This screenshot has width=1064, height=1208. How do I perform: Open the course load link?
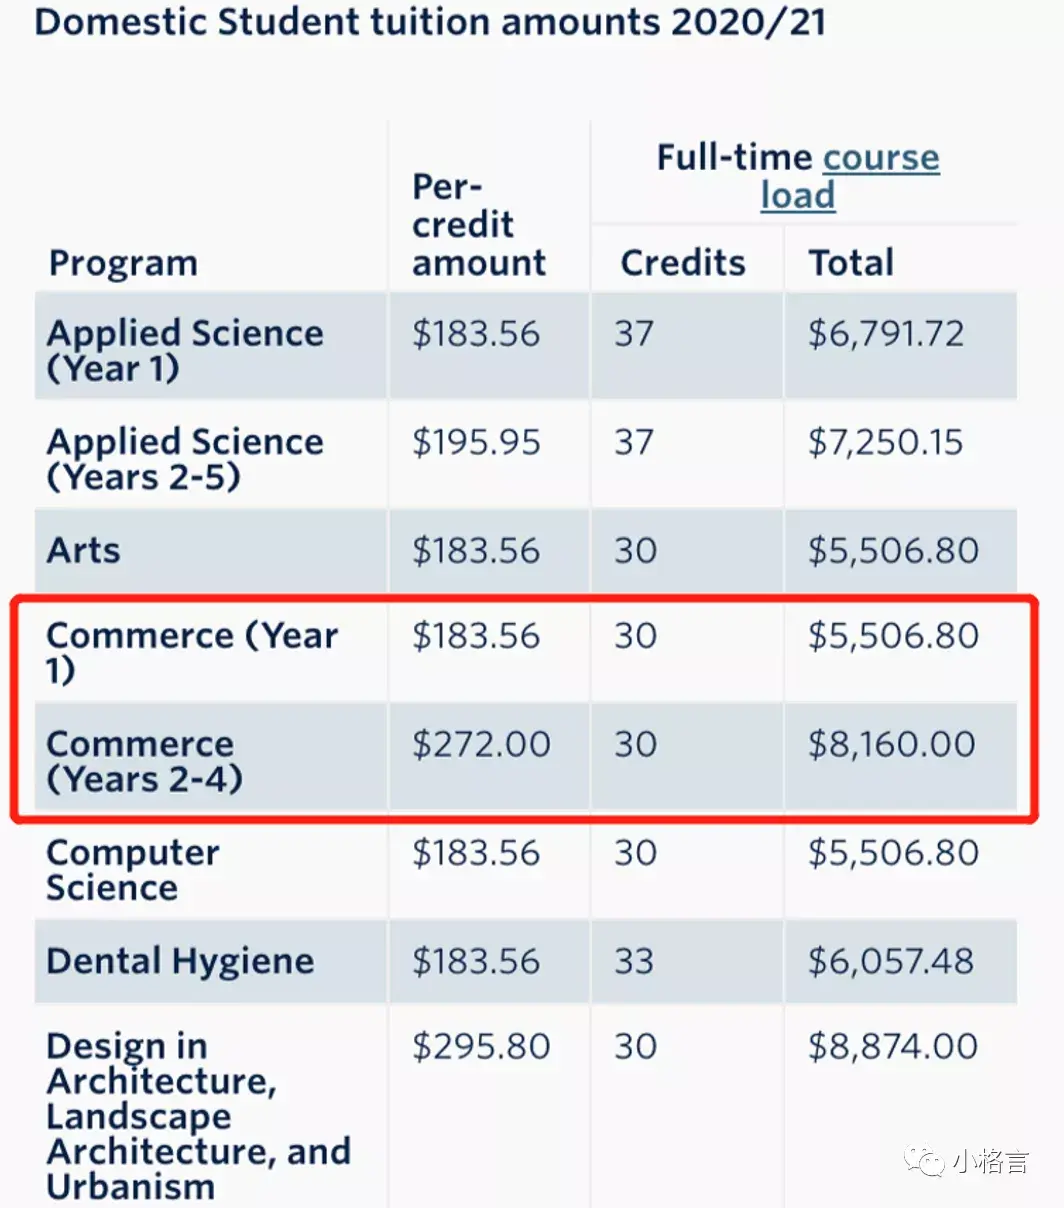(x=880, y=158)
